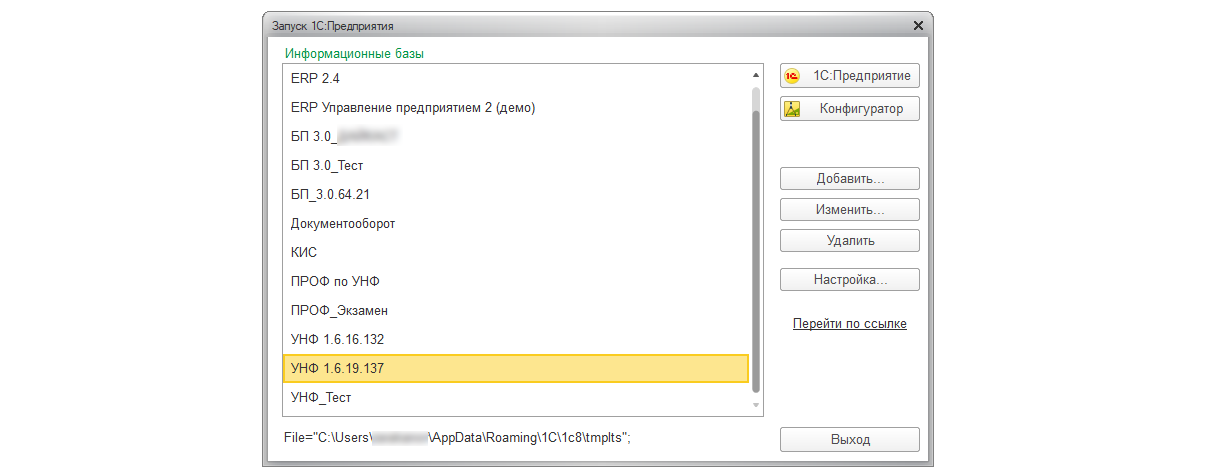1230x475 pixels.
Task: Select the Документооборот base
Action: pyautogui.click(x=516, y=223)
